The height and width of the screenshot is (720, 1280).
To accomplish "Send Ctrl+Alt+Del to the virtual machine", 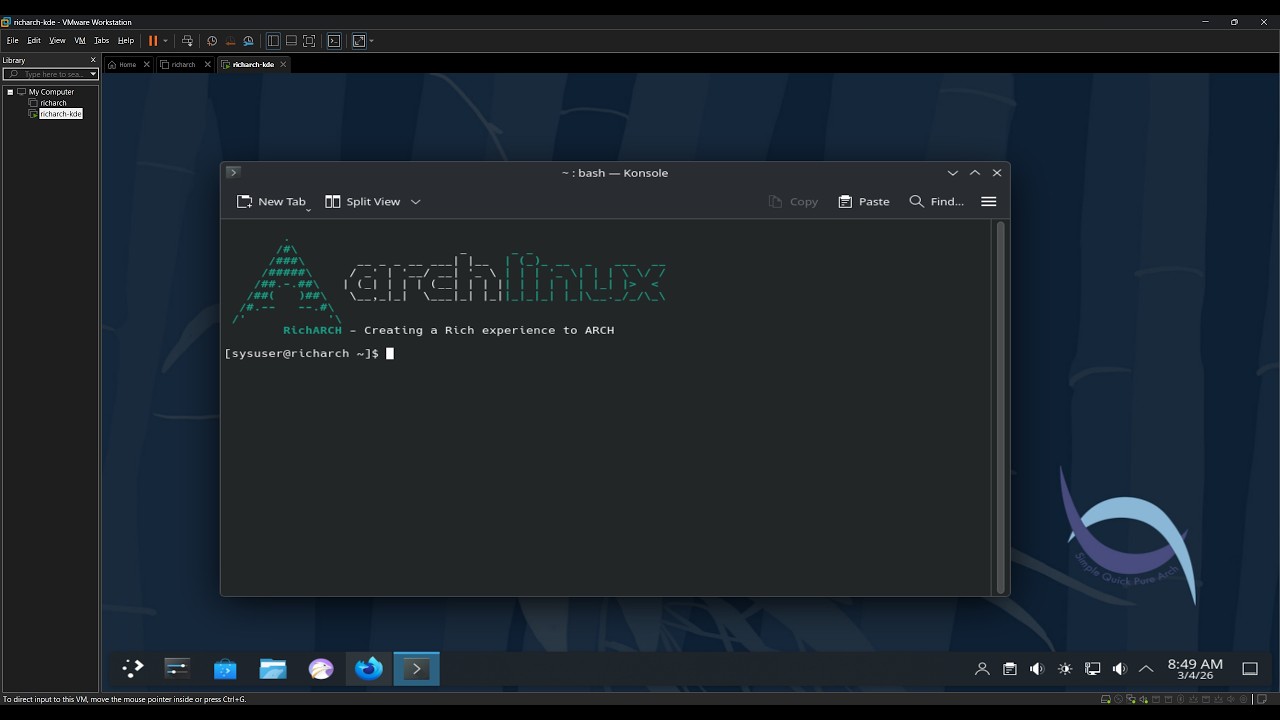I will [187, 41].
